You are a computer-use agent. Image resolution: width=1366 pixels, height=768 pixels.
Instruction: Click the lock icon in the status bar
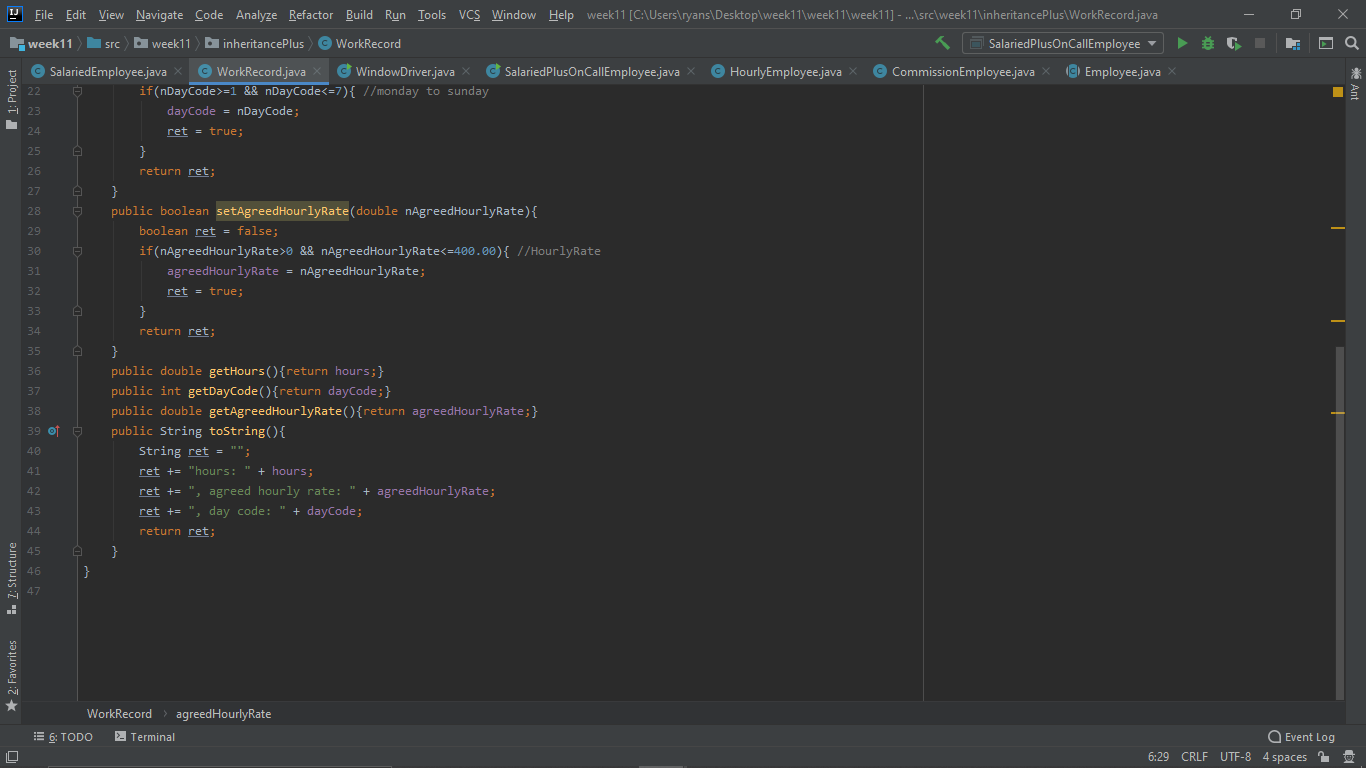tap(1323, 757)
